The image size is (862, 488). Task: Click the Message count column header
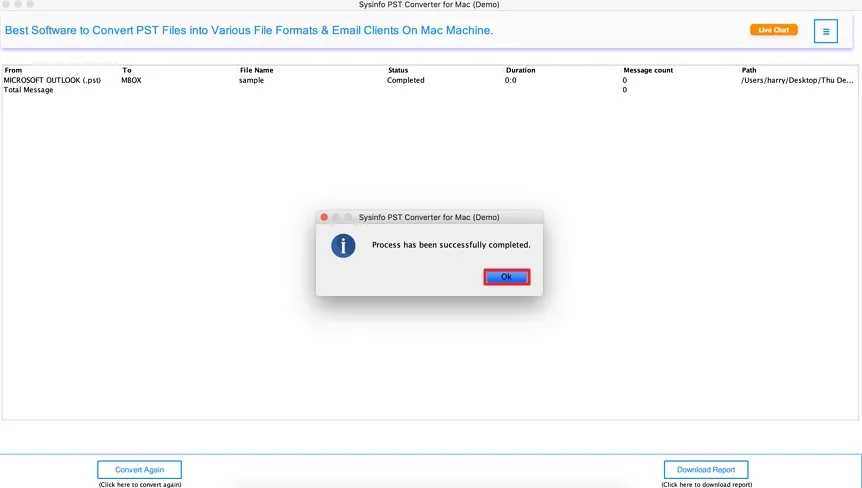648,70
